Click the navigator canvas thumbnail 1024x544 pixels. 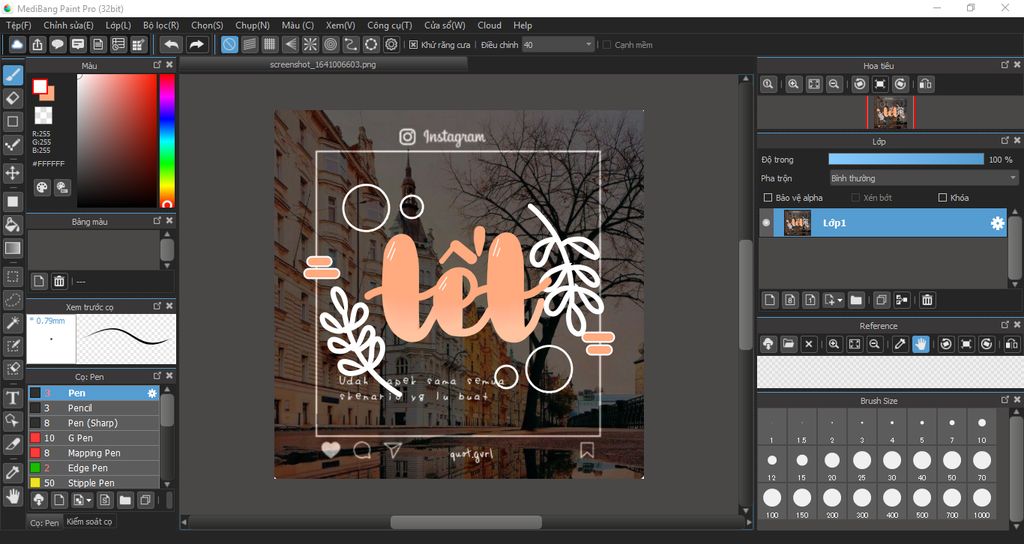[890, 112]
